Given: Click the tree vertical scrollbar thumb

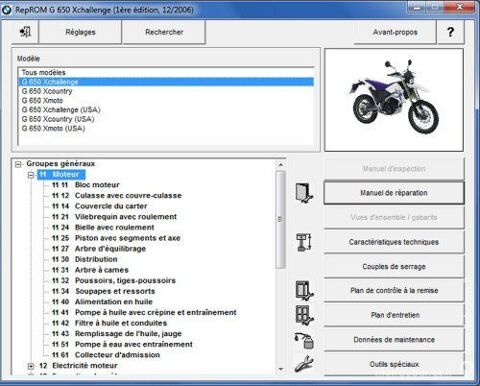Looking at the screenshot, I should point(281,219).
